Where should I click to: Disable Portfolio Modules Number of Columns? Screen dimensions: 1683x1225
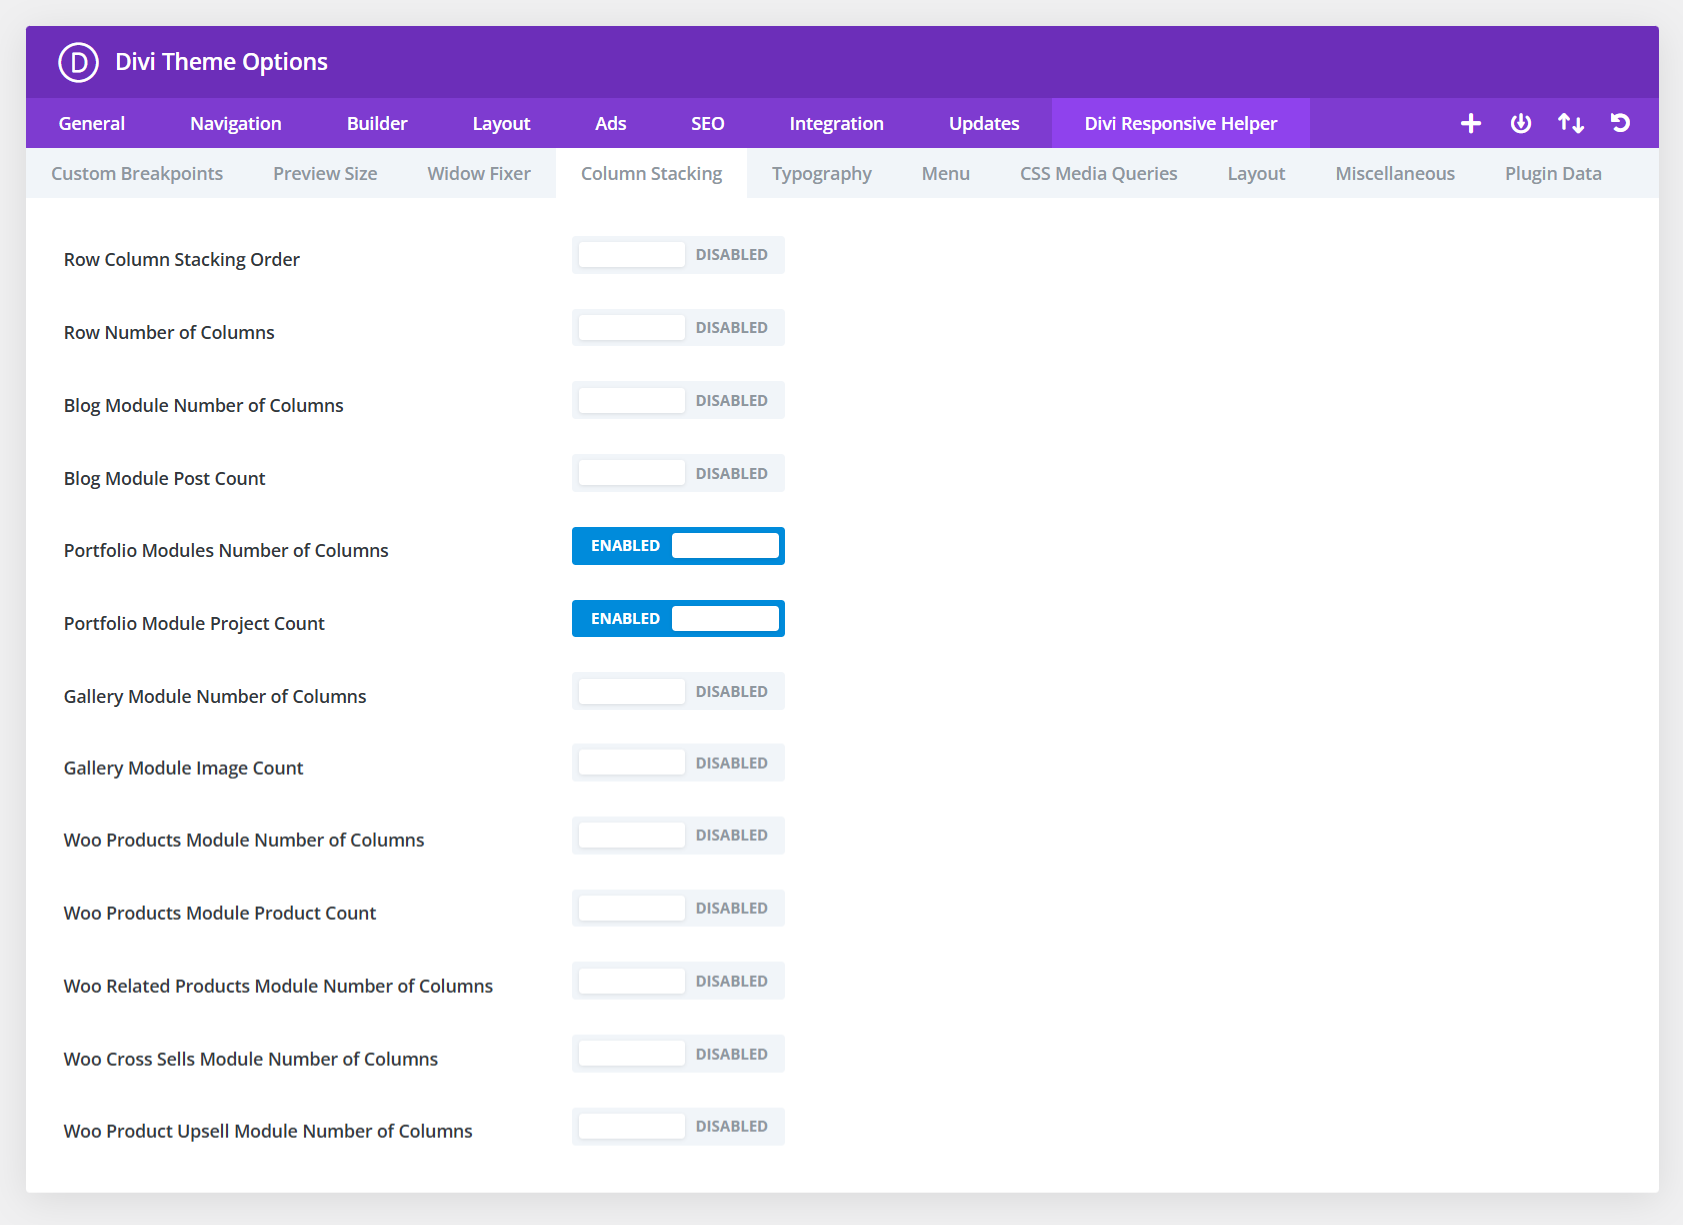[678, 545]
